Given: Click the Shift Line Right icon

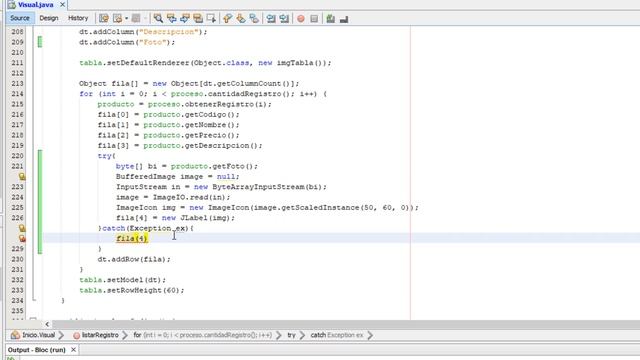Looking at the screenshot, I should pyautogui.click(x=284, y=18).
